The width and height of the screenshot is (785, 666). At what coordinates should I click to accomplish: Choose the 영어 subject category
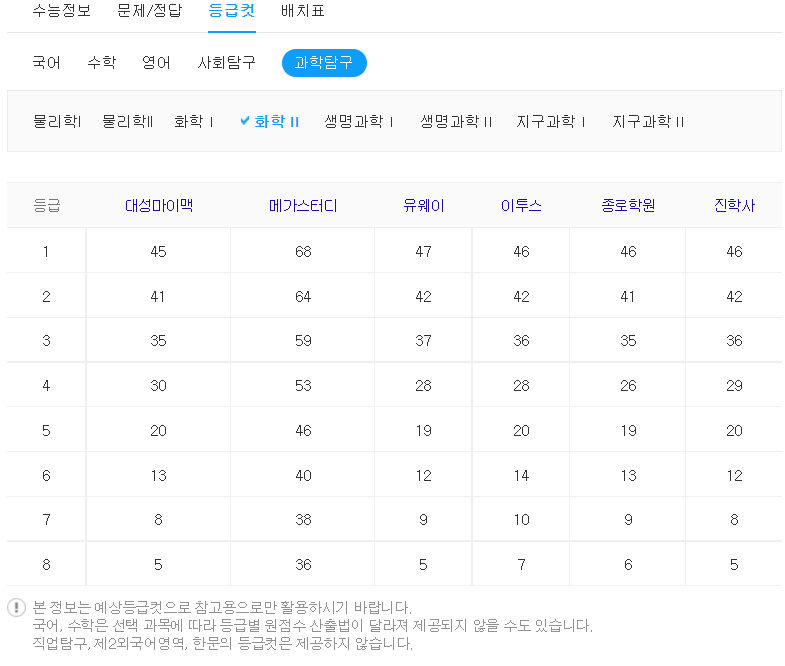tap(156, 63)
